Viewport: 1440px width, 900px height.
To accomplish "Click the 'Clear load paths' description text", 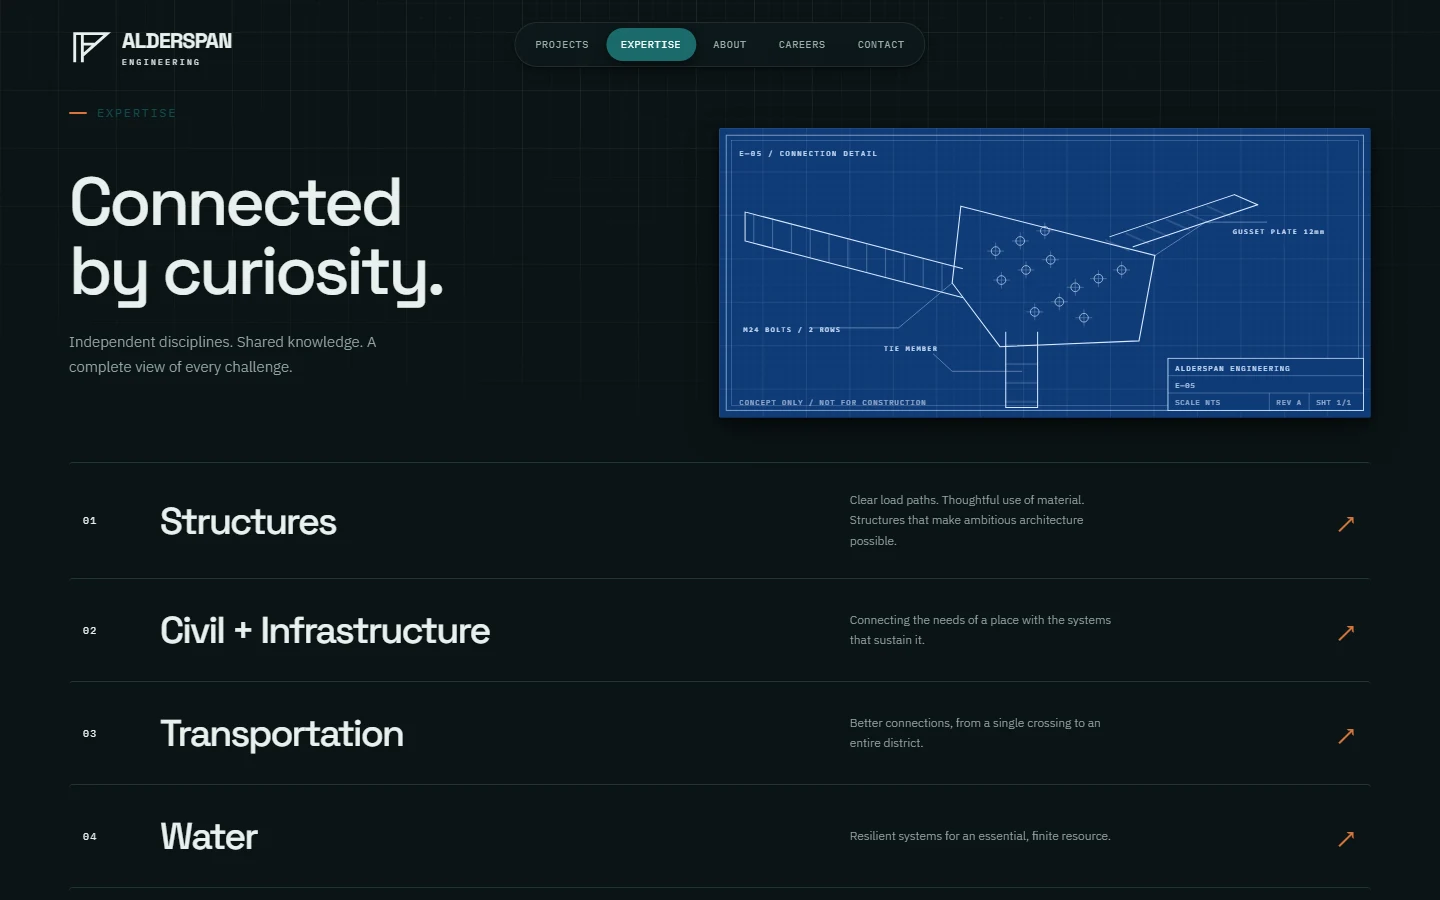I will point(967,520).
